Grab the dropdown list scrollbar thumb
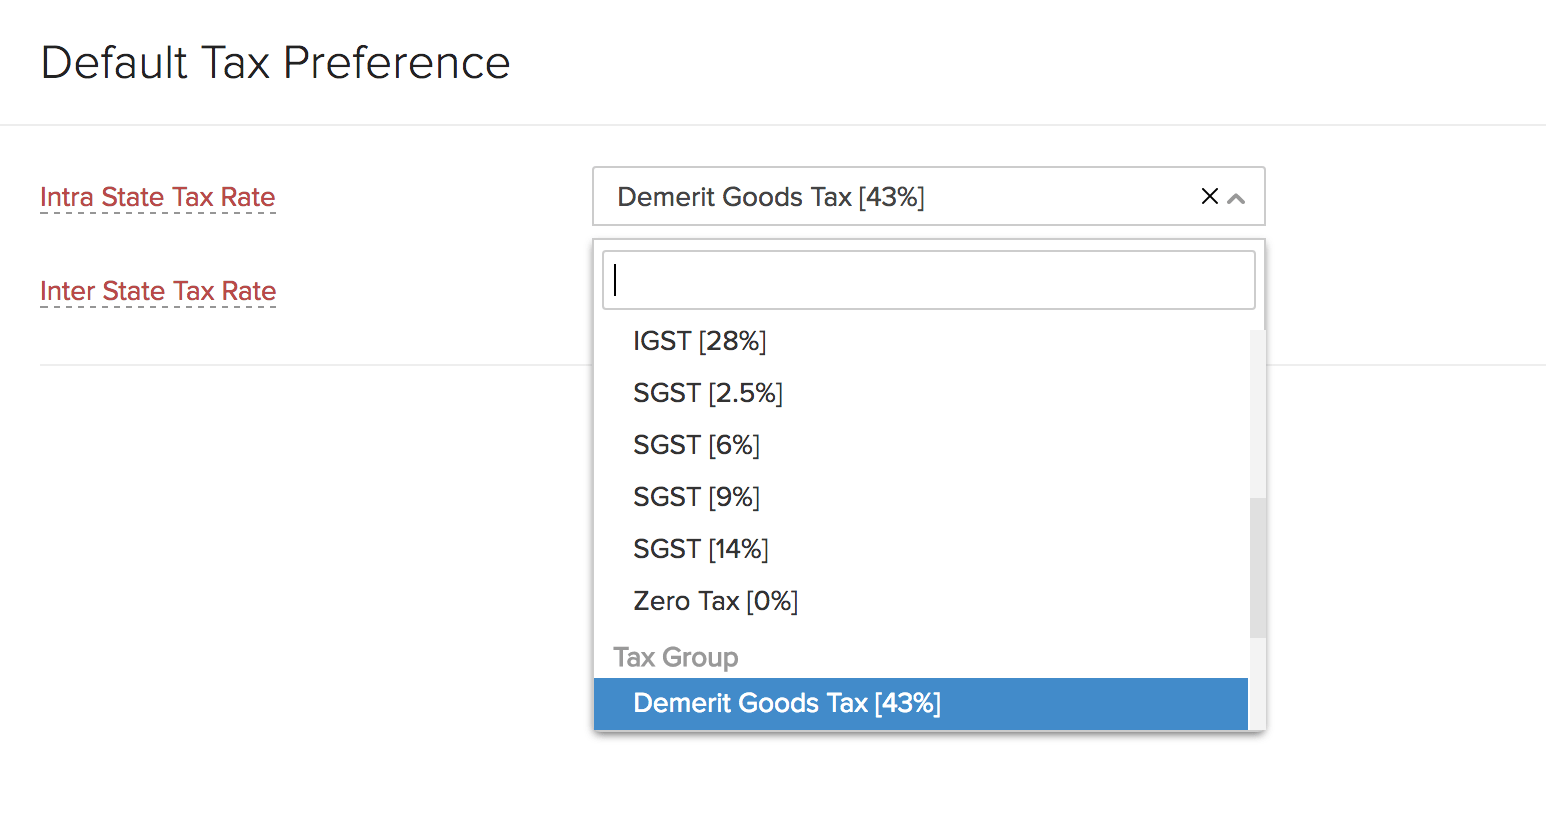The height and width of the screenshot is (828, 1546). pos(1257,567)
